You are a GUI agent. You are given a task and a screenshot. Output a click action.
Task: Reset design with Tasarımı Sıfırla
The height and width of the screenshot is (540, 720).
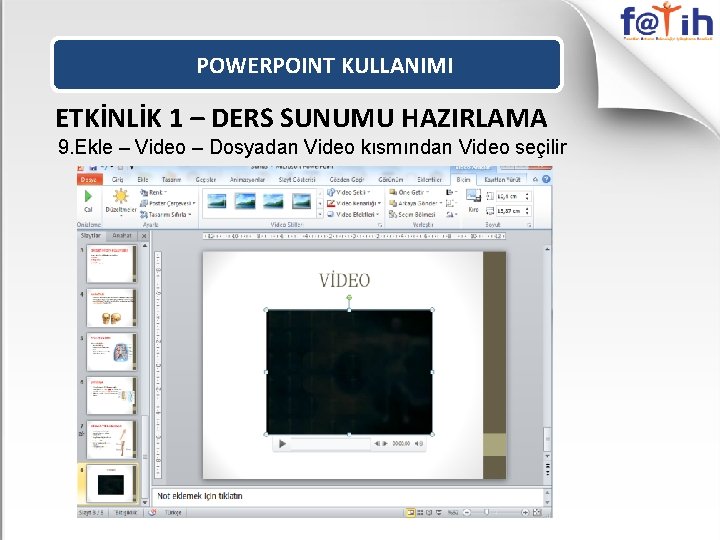click(x=166, y=214)
